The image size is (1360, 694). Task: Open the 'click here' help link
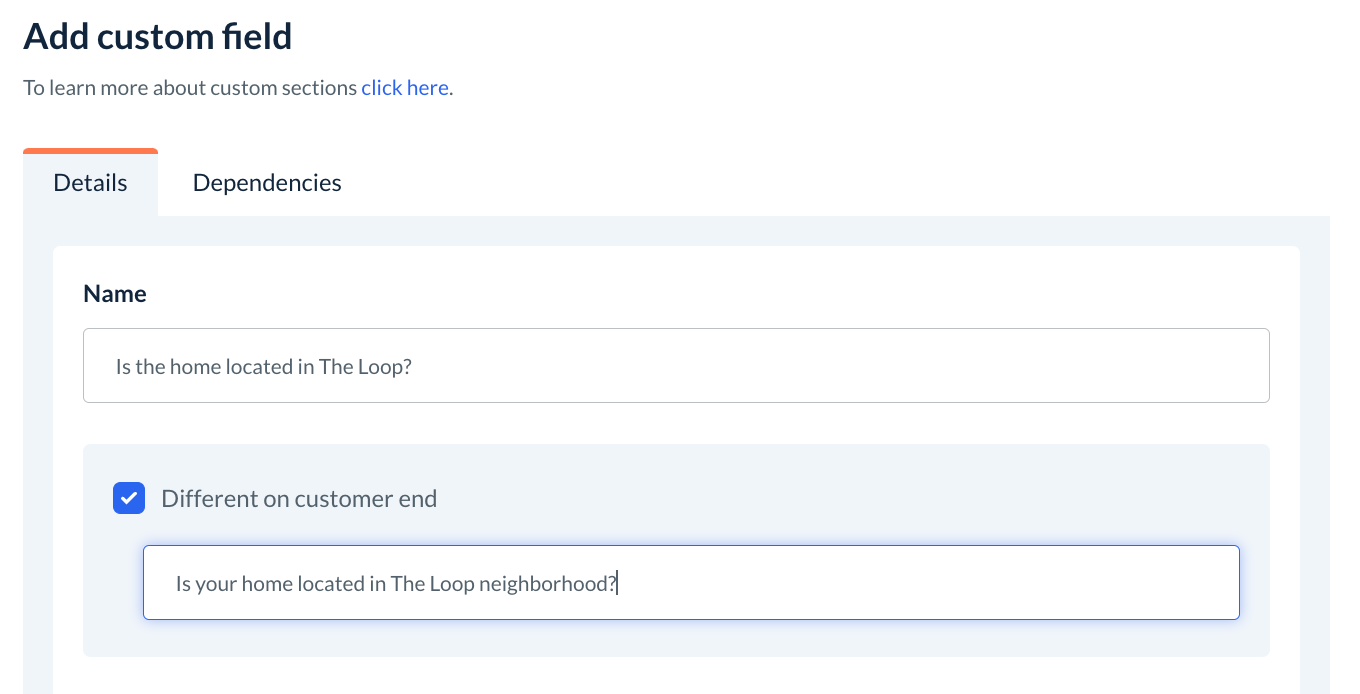point(404,88)
